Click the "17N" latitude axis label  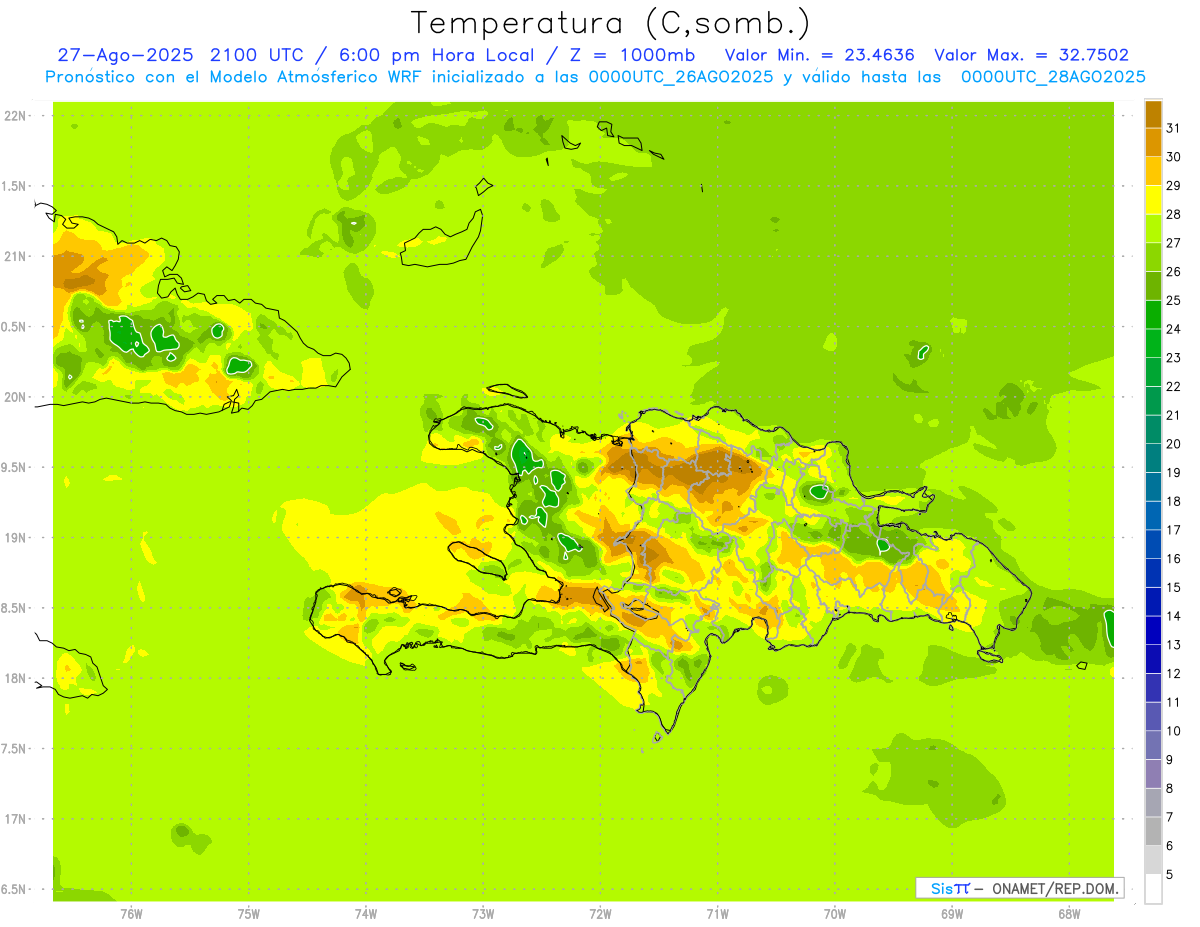(x=16, y=819)
